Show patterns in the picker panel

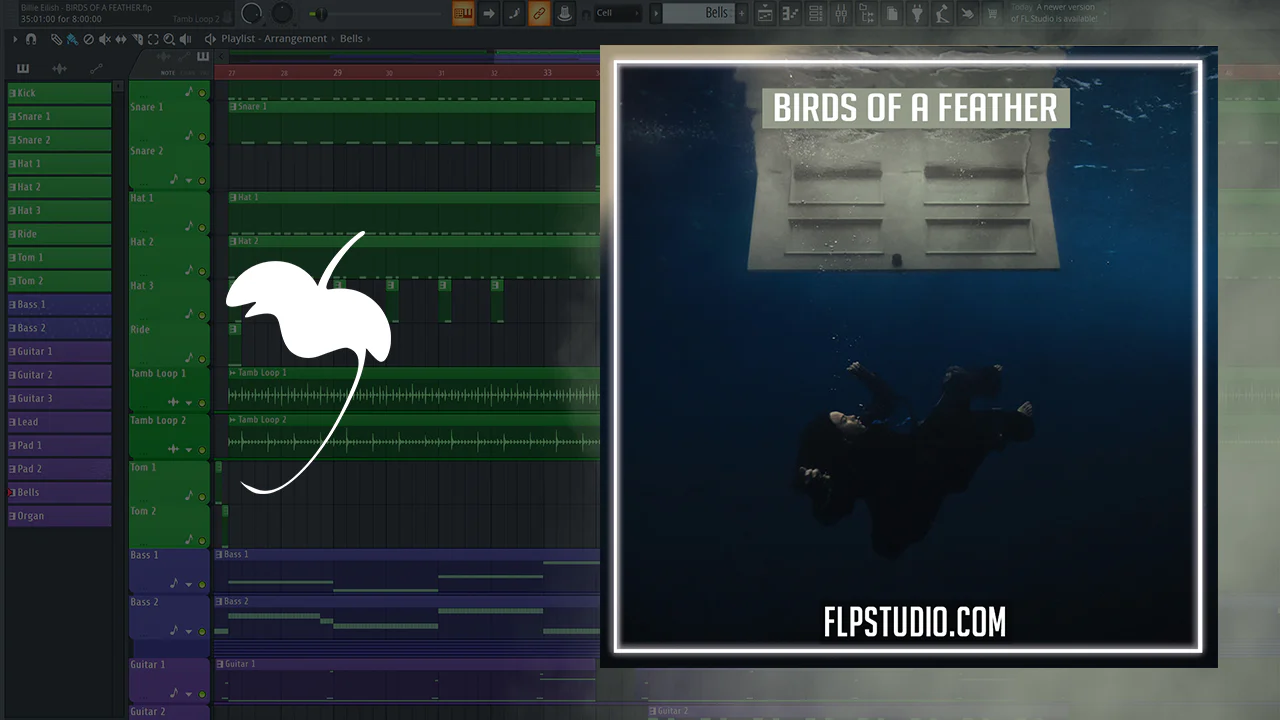coord(23,68)
